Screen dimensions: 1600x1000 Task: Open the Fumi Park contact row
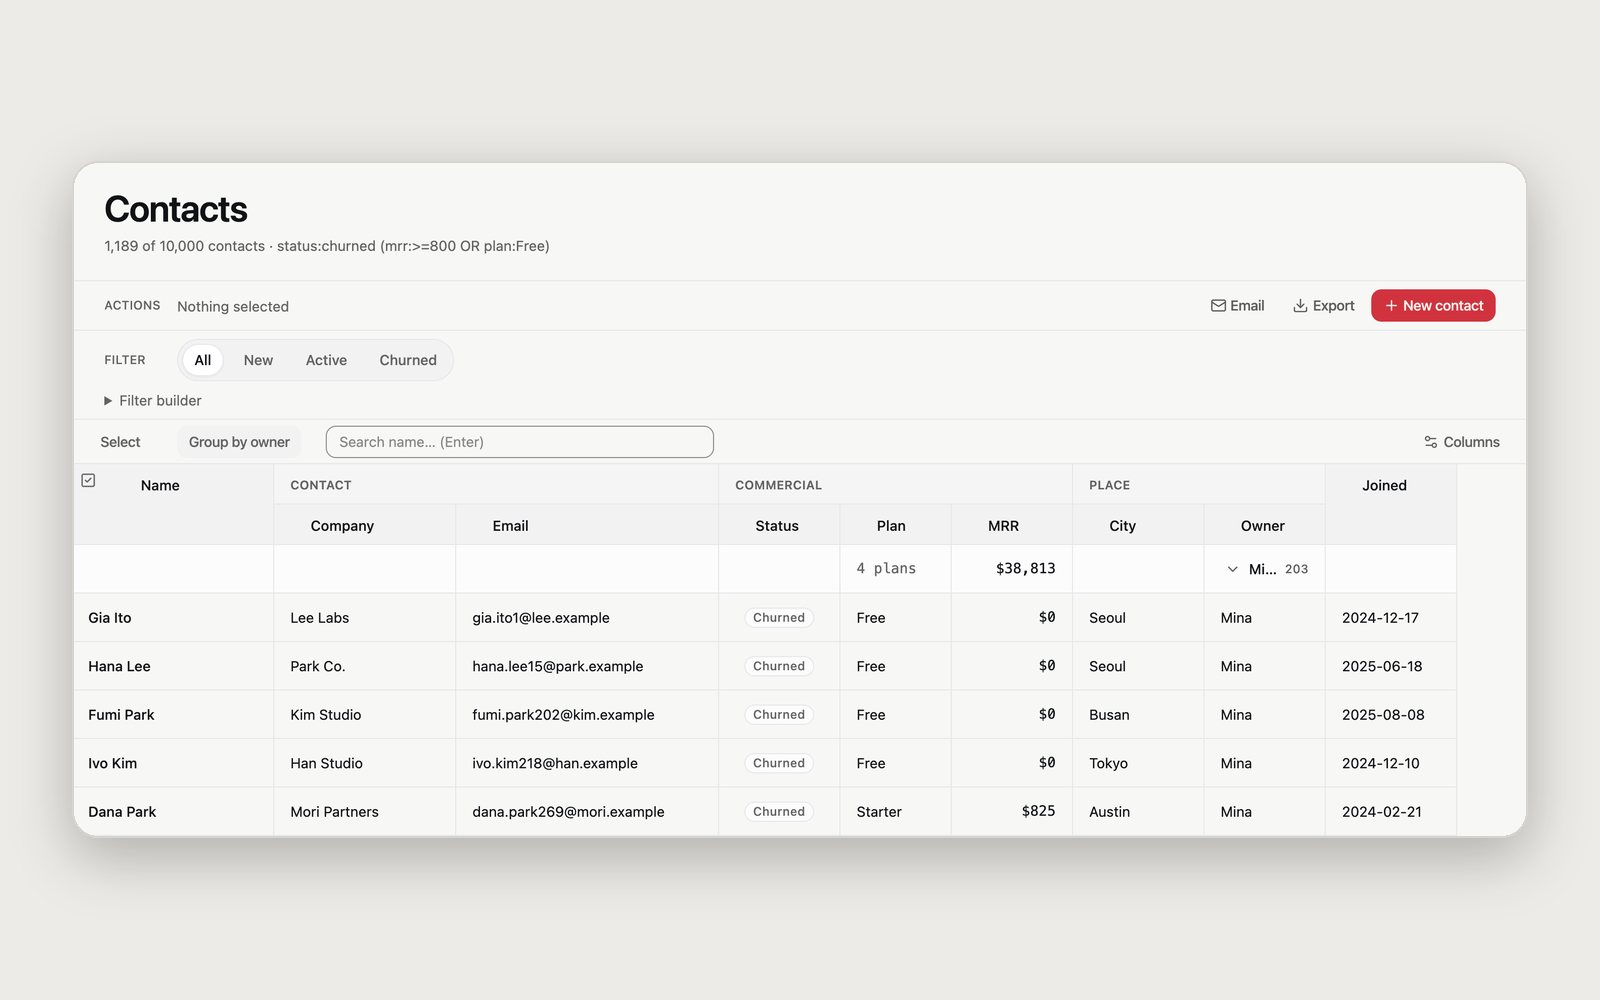click(x=765, y=715)
